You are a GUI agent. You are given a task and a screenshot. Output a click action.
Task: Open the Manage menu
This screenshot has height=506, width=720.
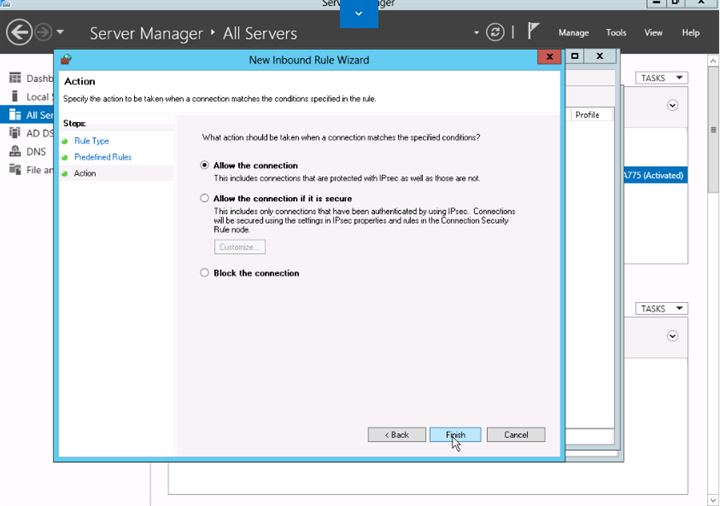574,33
